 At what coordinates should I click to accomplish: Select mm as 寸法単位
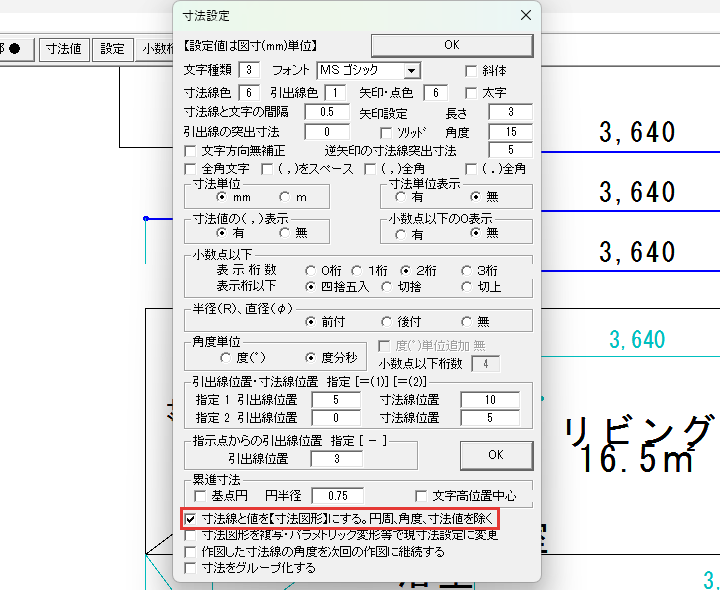(x=222, y=197)
